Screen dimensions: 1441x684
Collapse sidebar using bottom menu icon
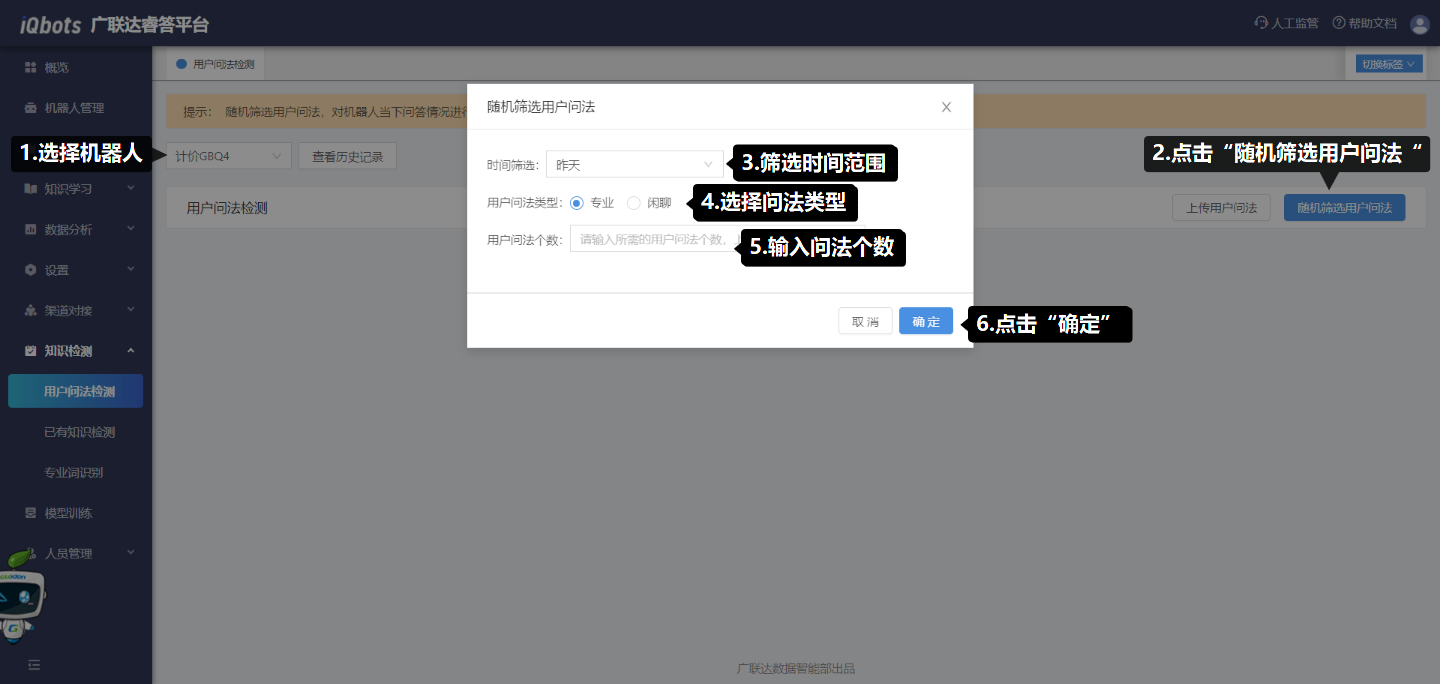pos(34,664)
